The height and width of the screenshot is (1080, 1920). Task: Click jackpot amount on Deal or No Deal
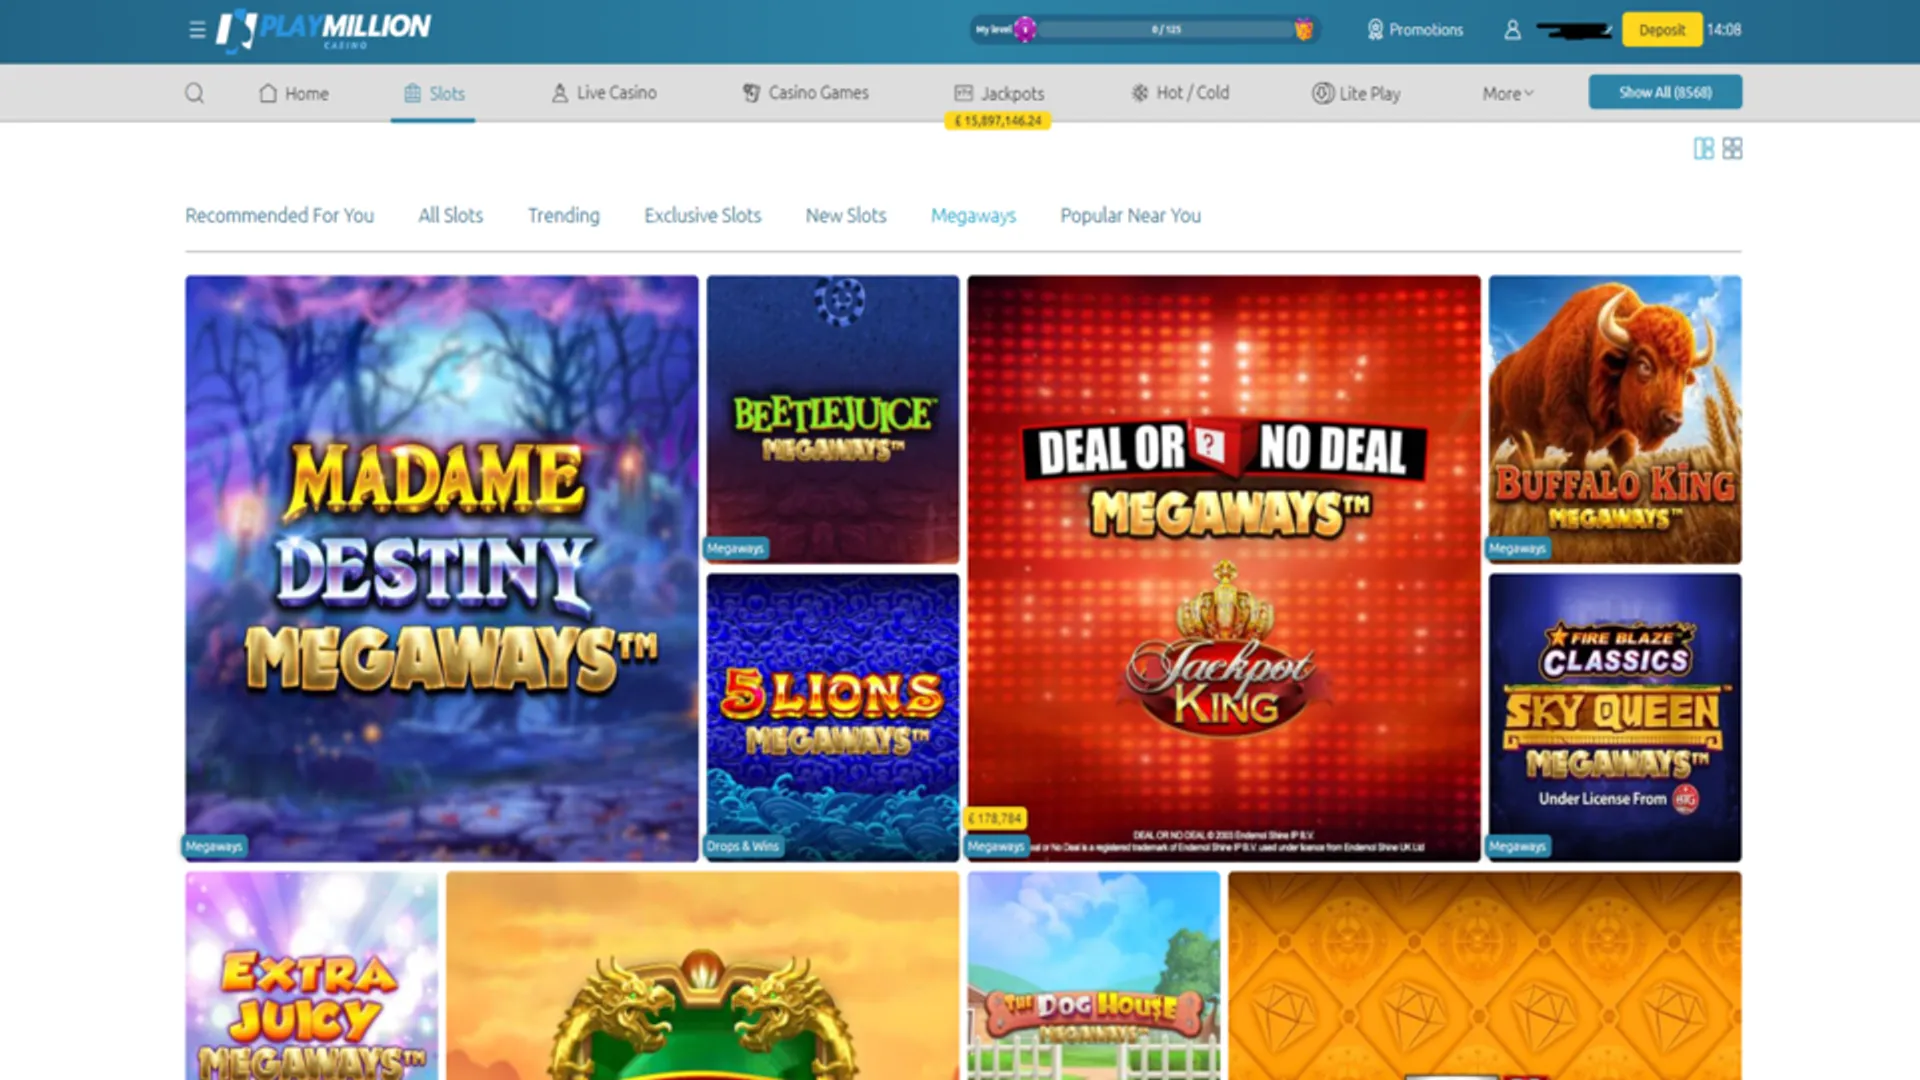pyautogui.click(x=995, y=818)
